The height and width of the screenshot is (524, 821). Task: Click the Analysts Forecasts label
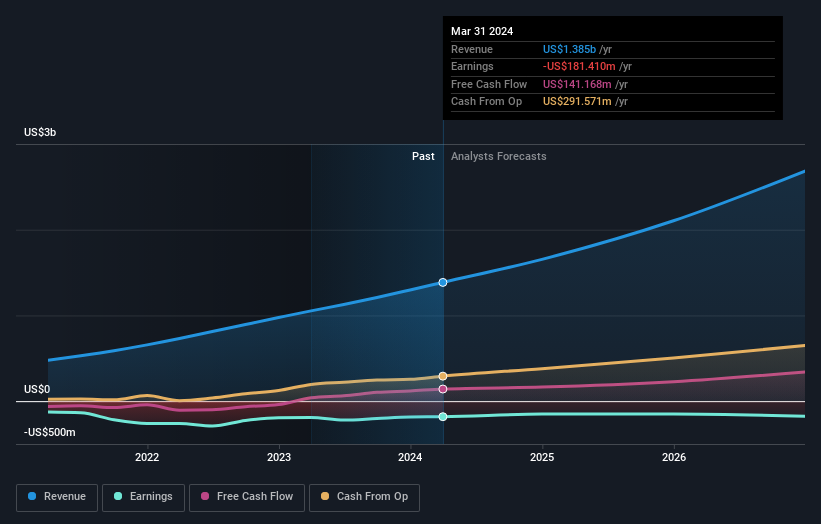(x=498, y=156)
